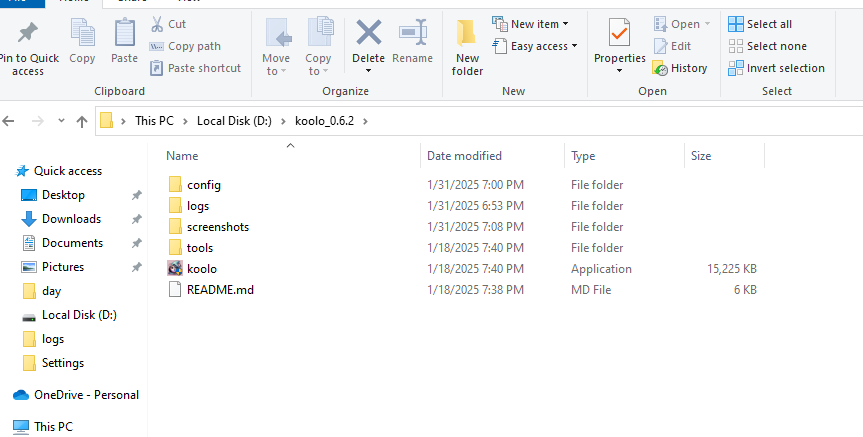Viewport: 863px width, 437px height.
Task: Click the koolo application icon
Action: coord(175,269)
